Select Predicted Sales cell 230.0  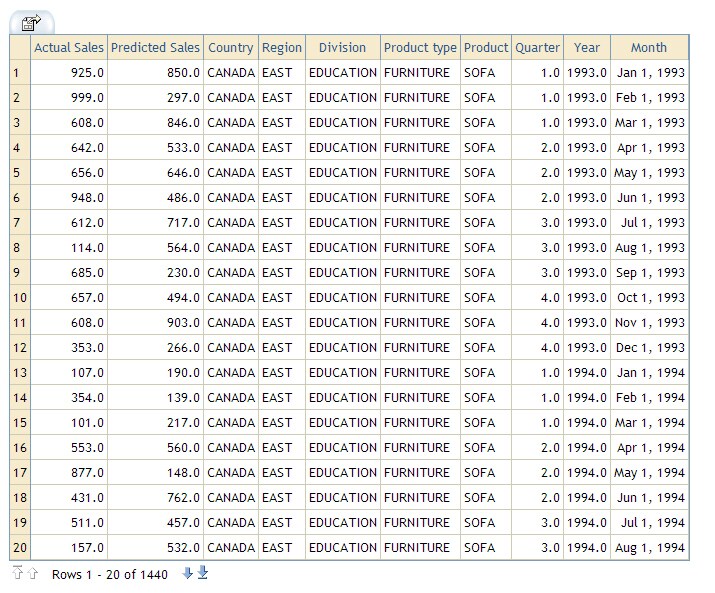[x=155, y=273]
